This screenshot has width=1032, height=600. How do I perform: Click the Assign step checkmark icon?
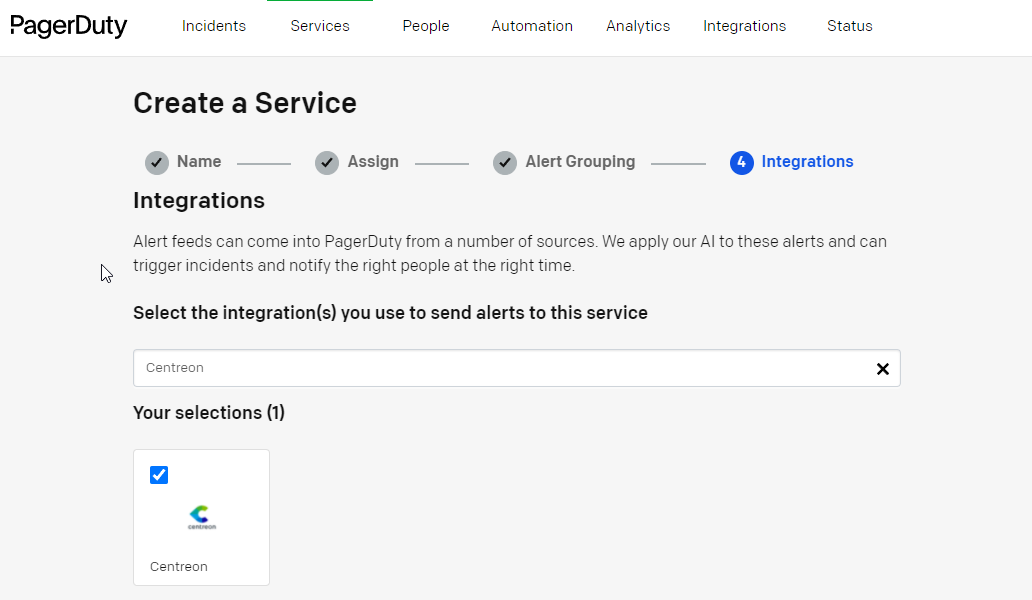coord(327,162)
